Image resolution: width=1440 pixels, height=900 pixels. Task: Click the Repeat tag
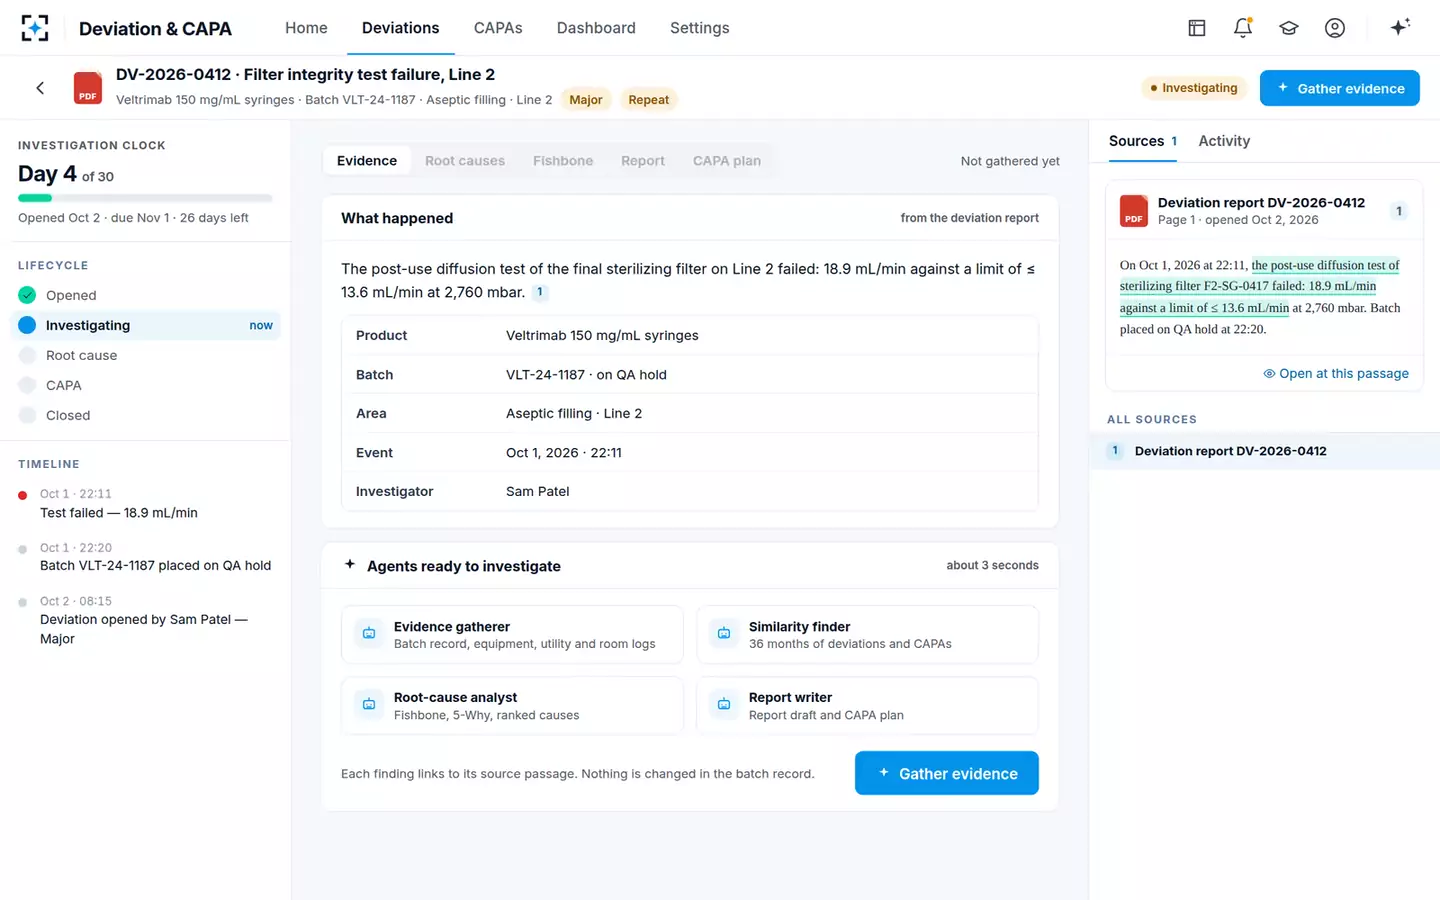tap(649, 100)
